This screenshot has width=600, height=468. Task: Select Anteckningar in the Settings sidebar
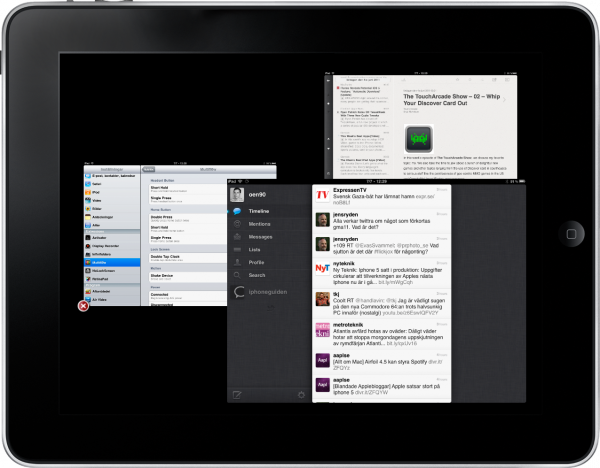pos(112,217)
